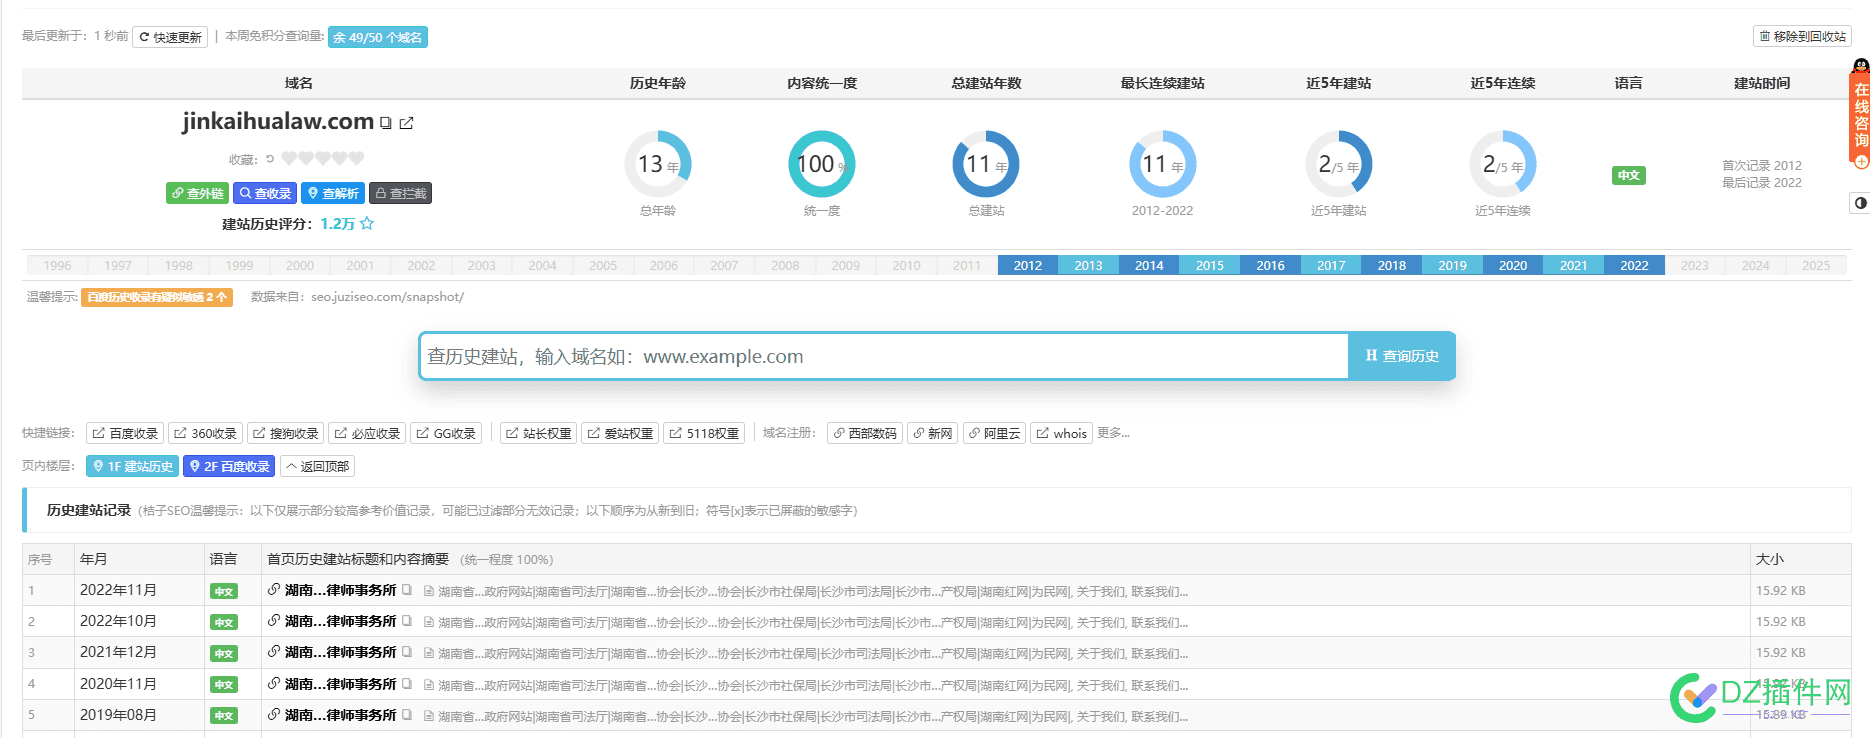Click the document icon in the 2021年12月 row
The image size is (1870, 738).
tap(429, 653)
